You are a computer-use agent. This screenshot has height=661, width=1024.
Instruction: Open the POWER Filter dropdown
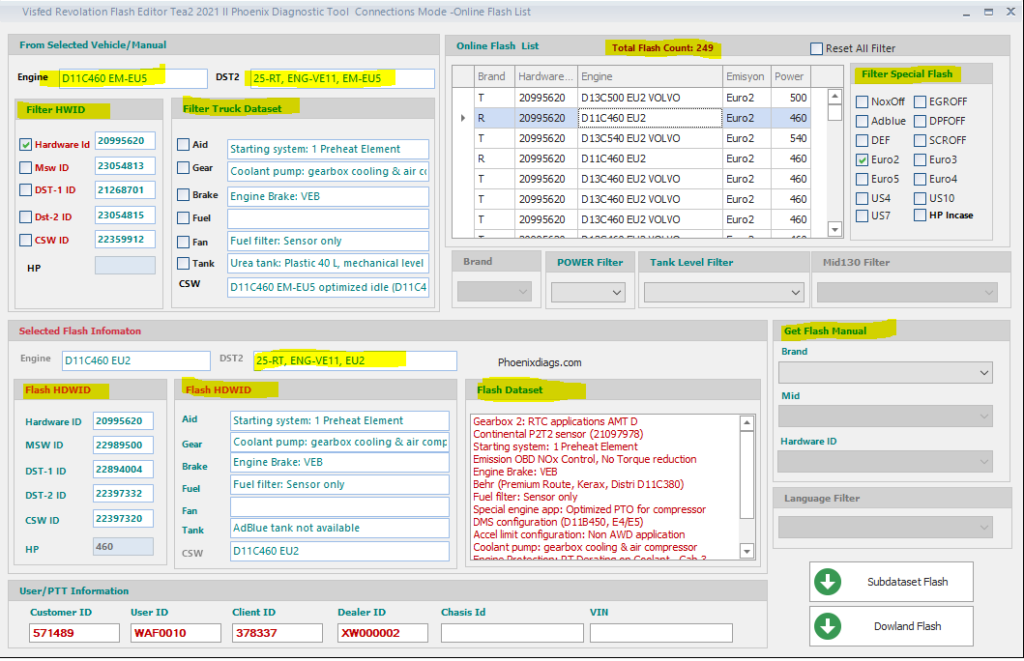pyautogui.click(x=588, y=292)
